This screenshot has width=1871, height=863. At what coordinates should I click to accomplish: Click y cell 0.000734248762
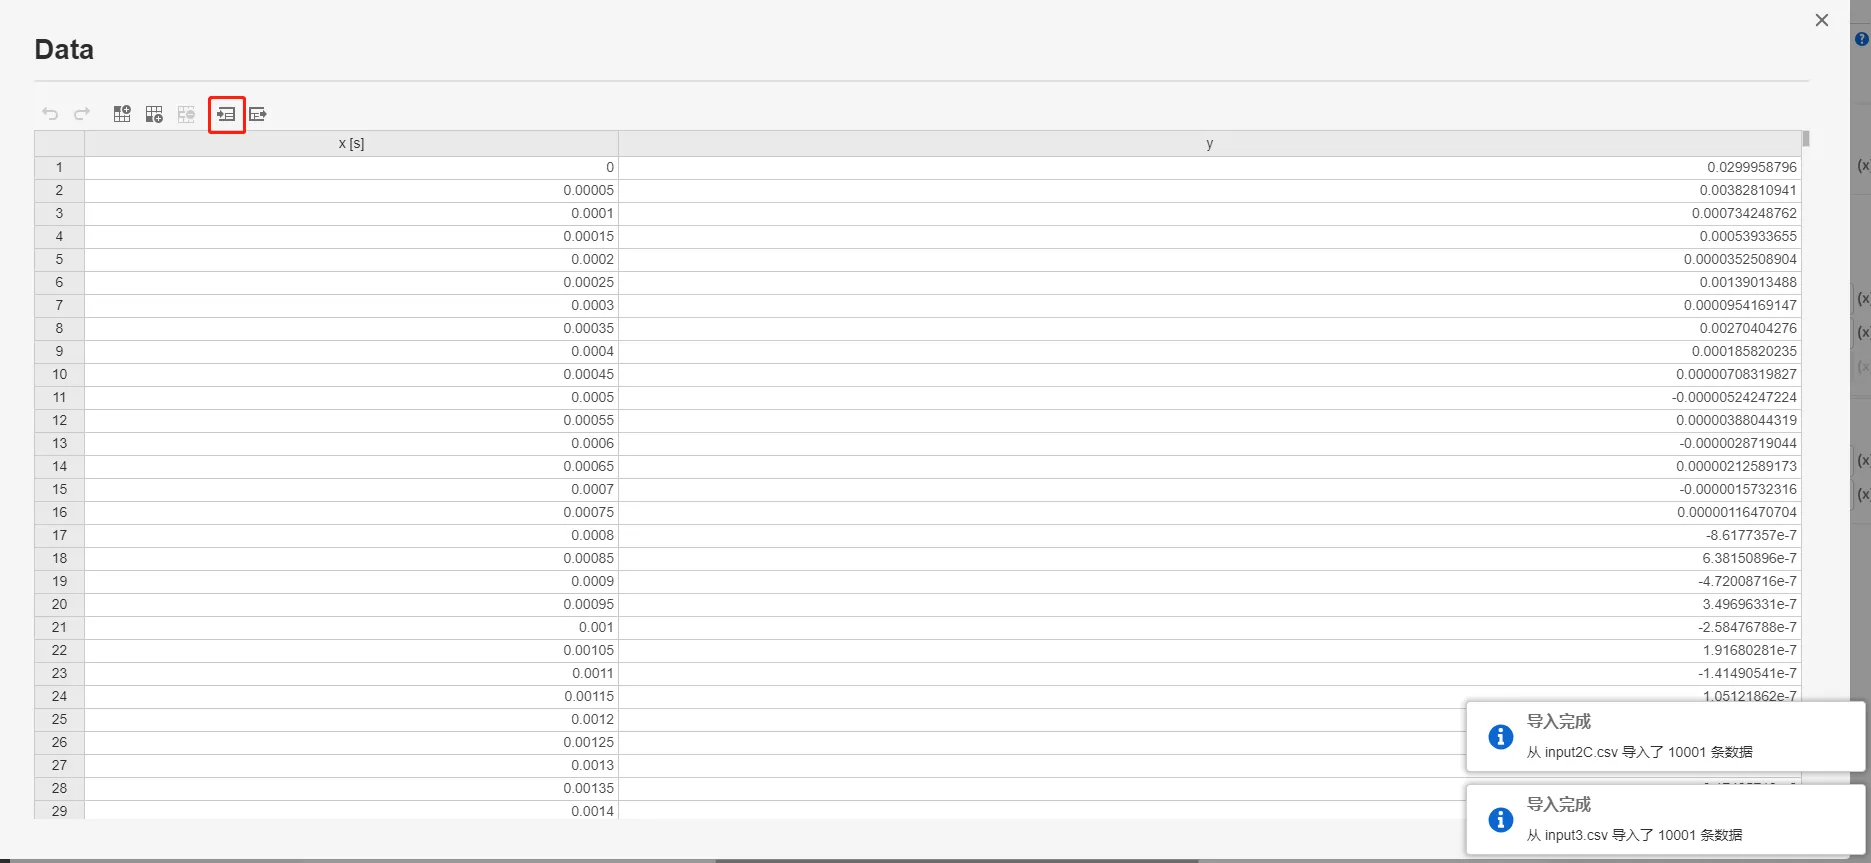1209,213
